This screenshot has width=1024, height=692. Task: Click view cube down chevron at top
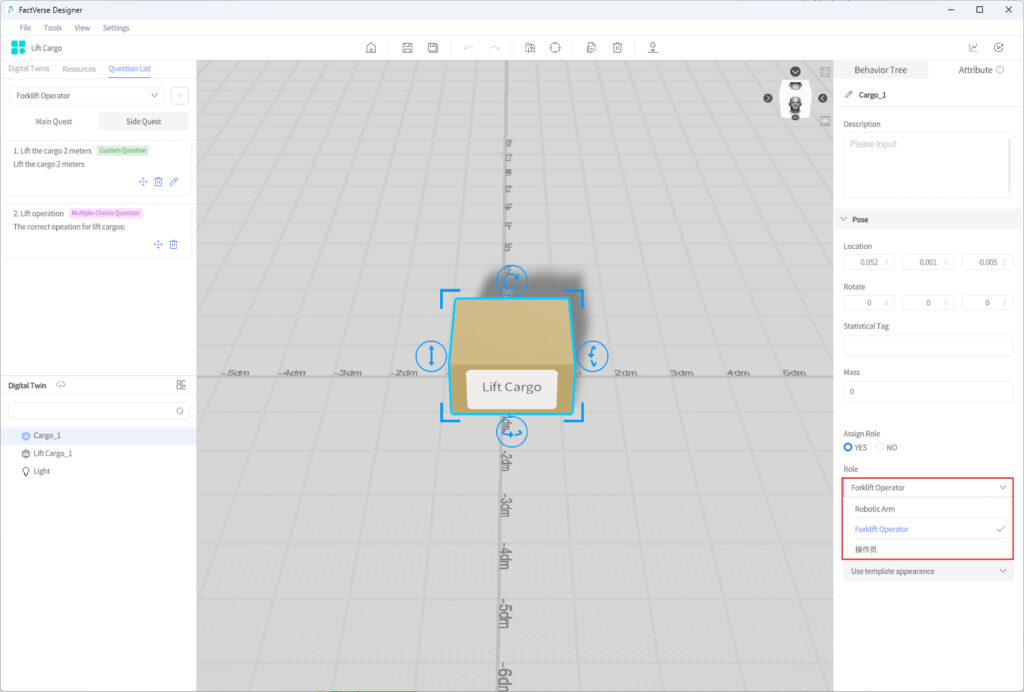[795, 71]
